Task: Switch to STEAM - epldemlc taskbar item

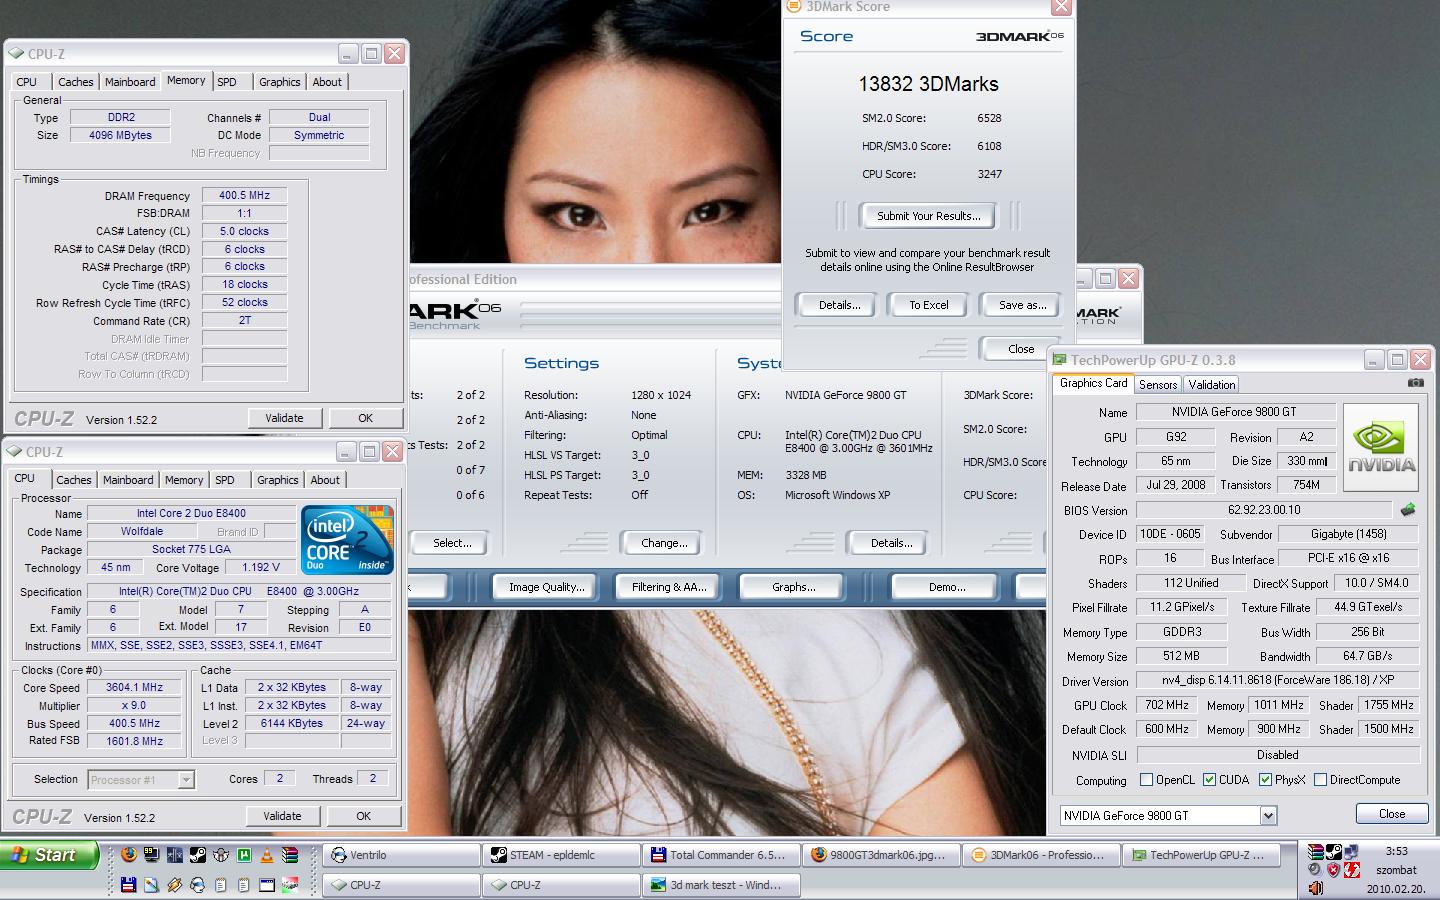Action: click(561, 855)
